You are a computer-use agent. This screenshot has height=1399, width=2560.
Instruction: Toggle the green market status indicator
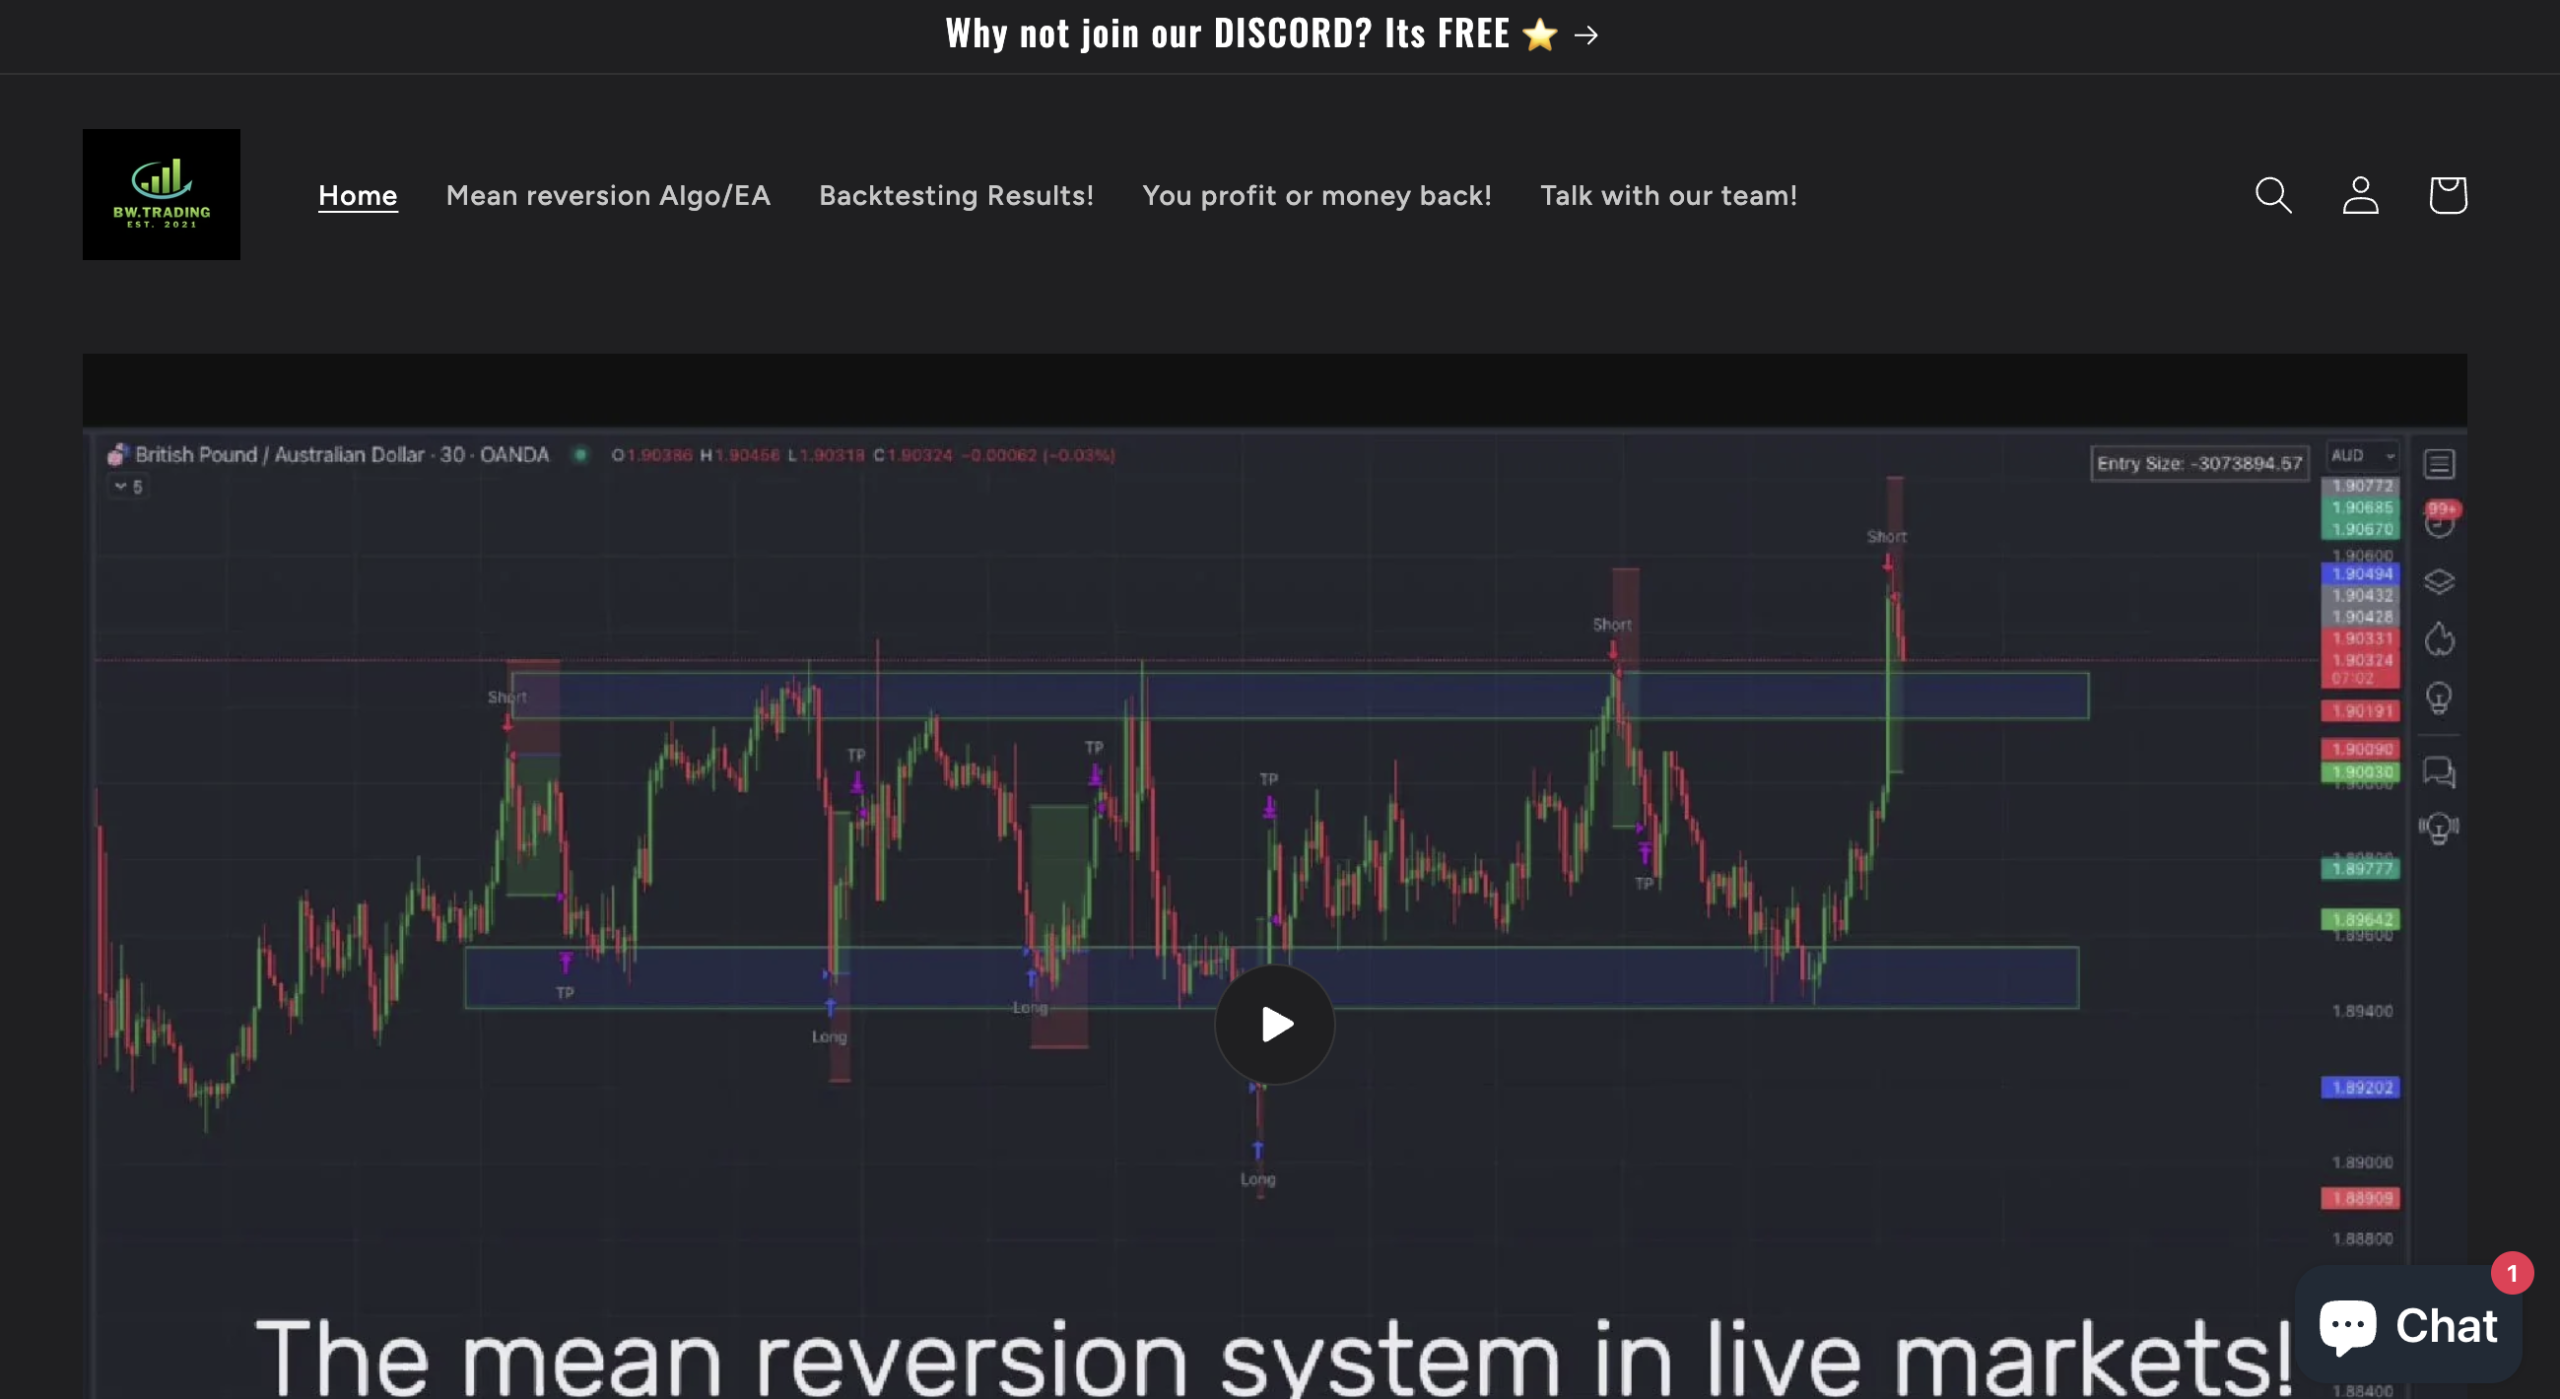tap(578, 455)
